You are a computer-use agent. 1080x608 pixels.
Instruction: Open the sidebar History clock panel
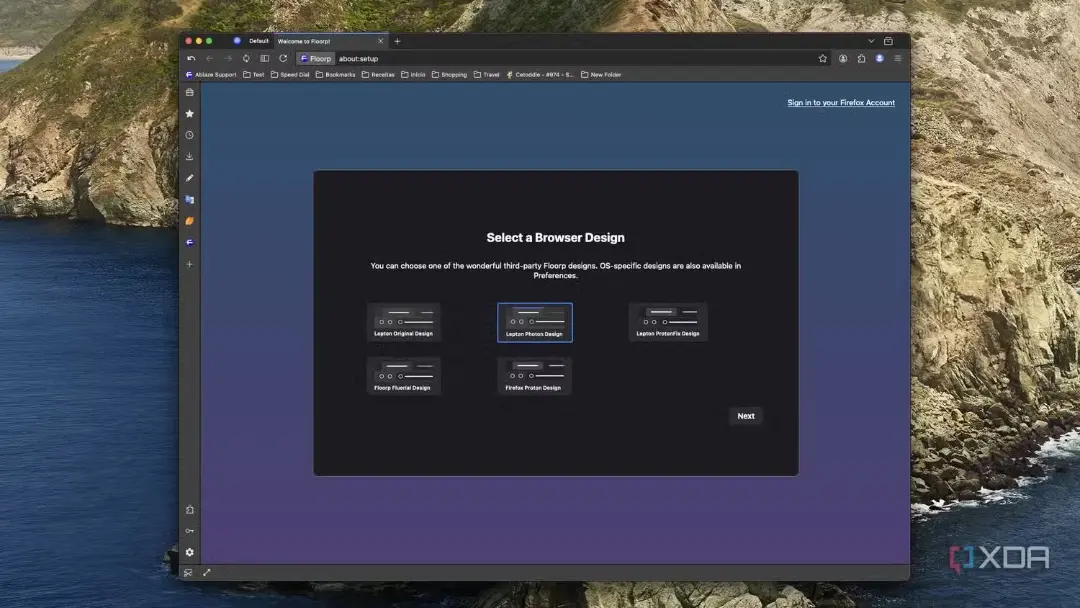189,135
